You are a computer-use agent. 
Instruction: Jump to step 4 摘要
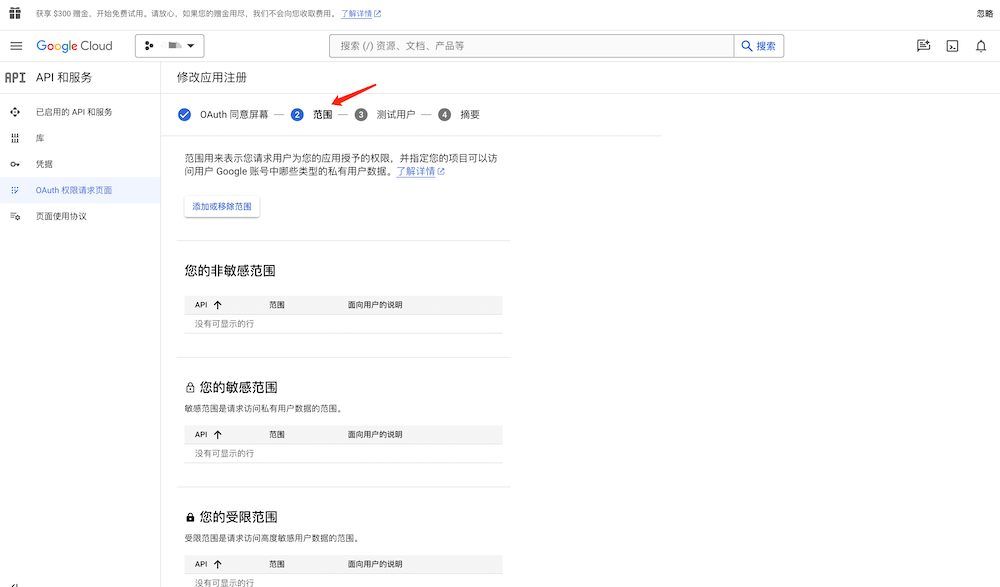tap(469, 115)
